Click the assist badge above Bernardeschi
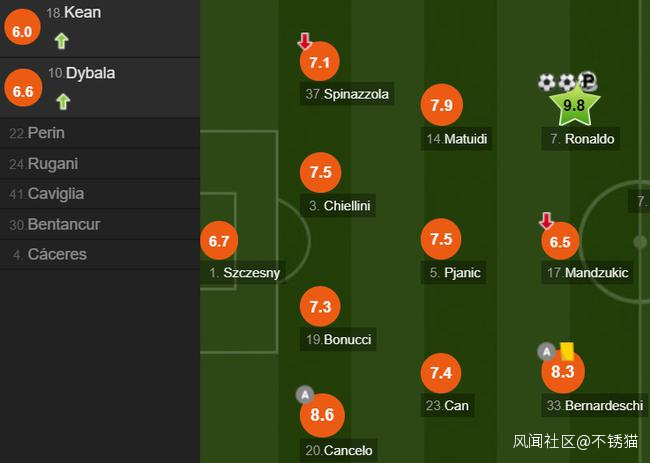 pyautogui.click(x=546, y=351)
